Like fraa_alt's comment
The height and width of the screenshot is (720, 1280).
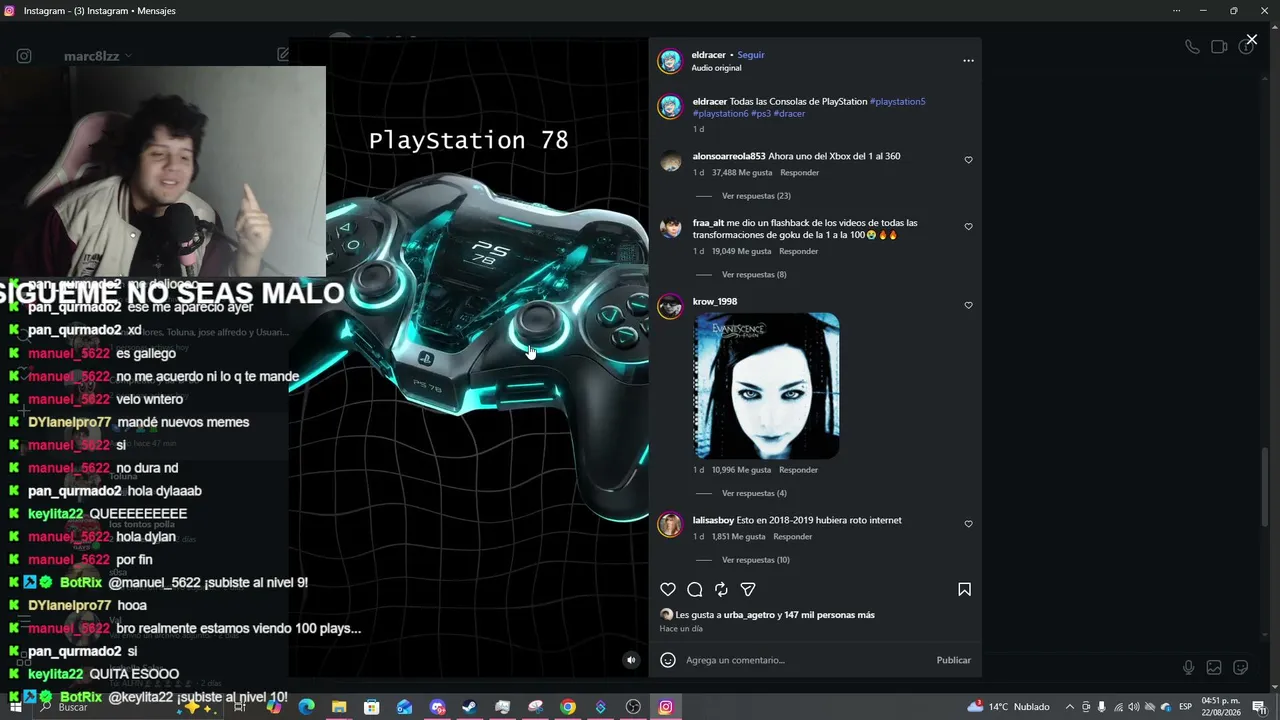(x=968, y=227)
